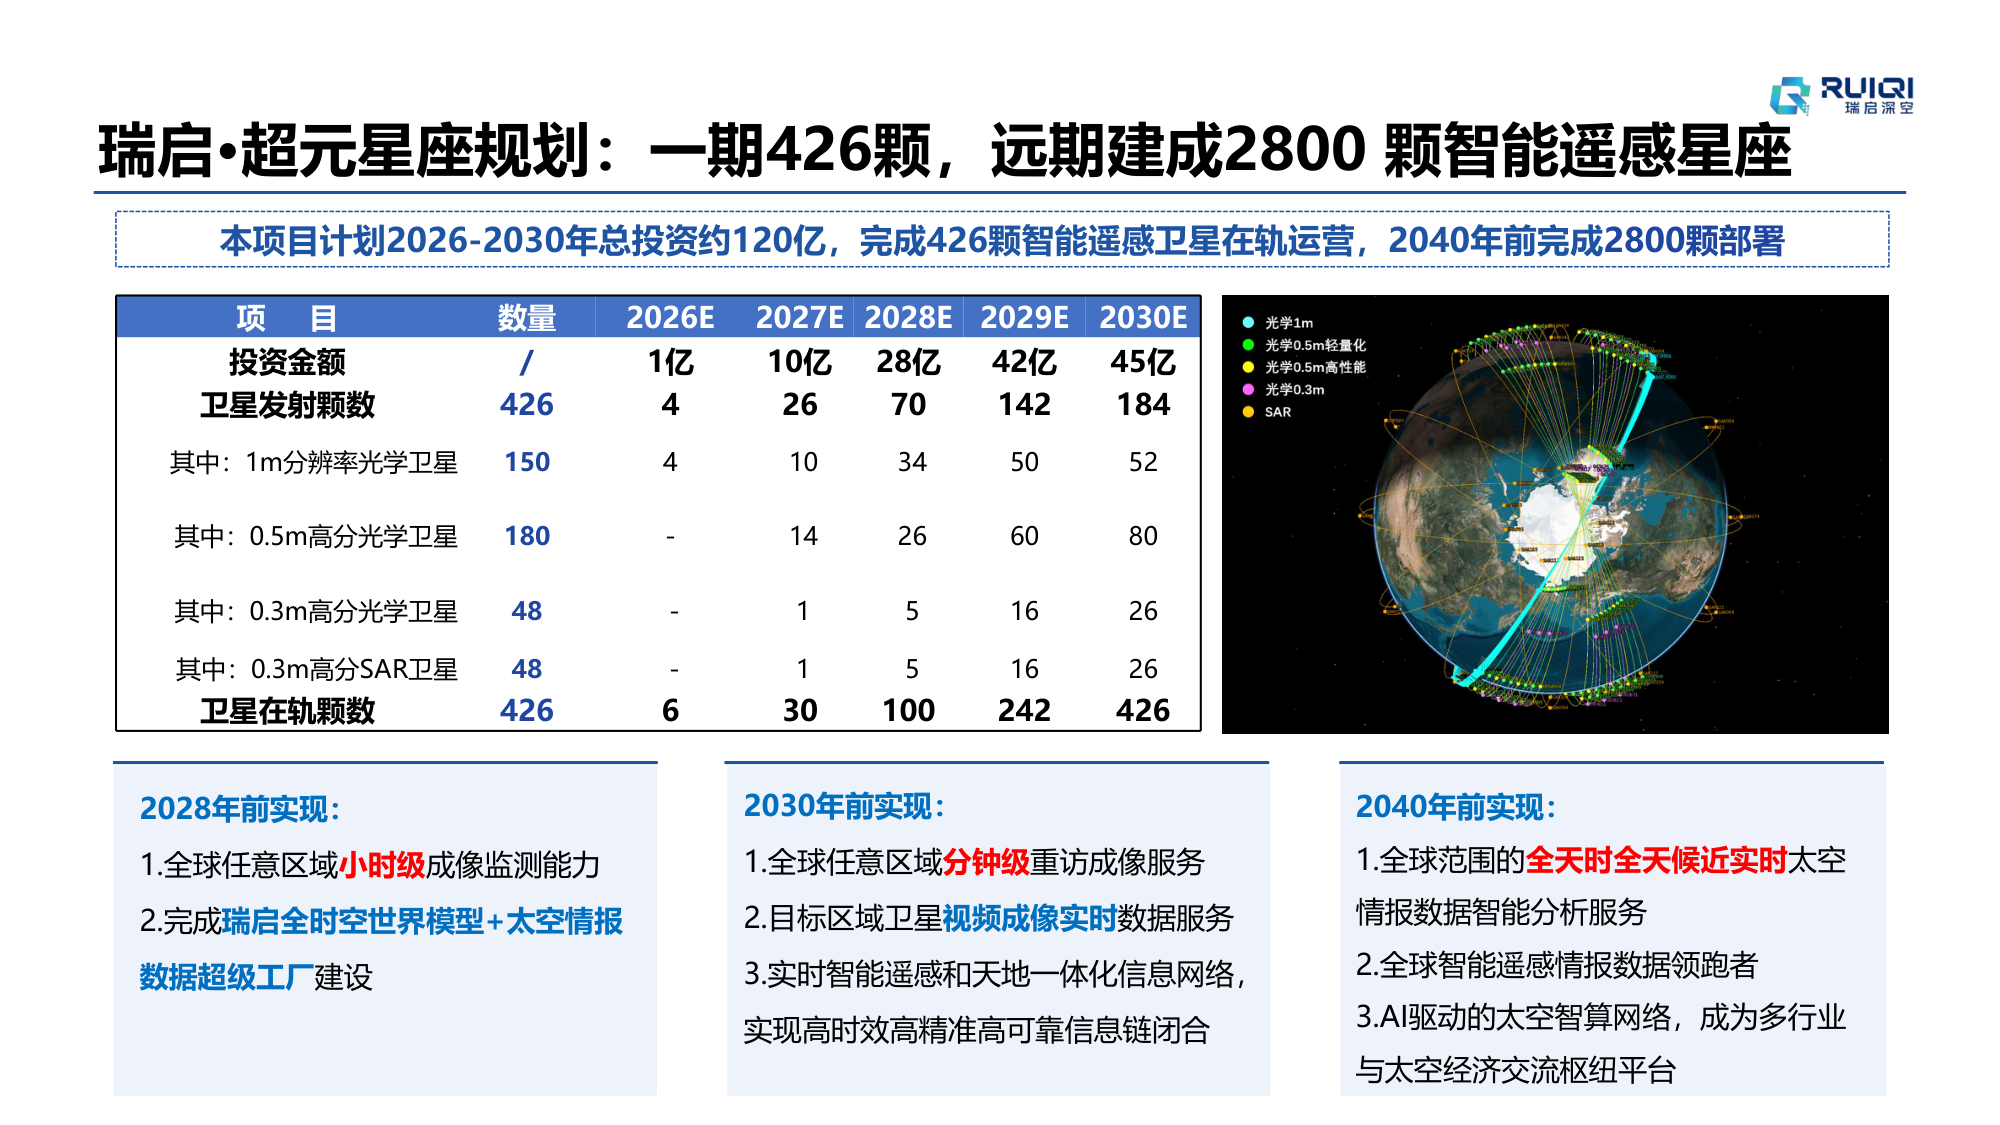Click the 80 value in 0.5m高分光学卫星 row
2000x1125 pixels.
[1143, 536]
